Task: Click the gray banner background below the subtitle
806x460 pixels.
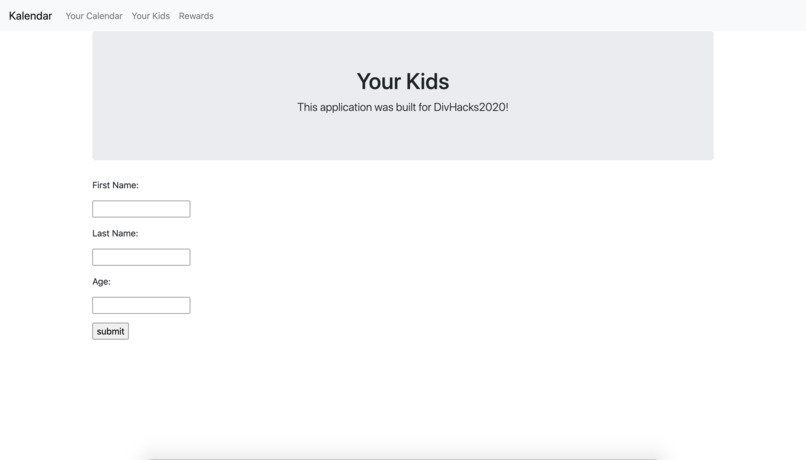Action: tap(403, 137)
